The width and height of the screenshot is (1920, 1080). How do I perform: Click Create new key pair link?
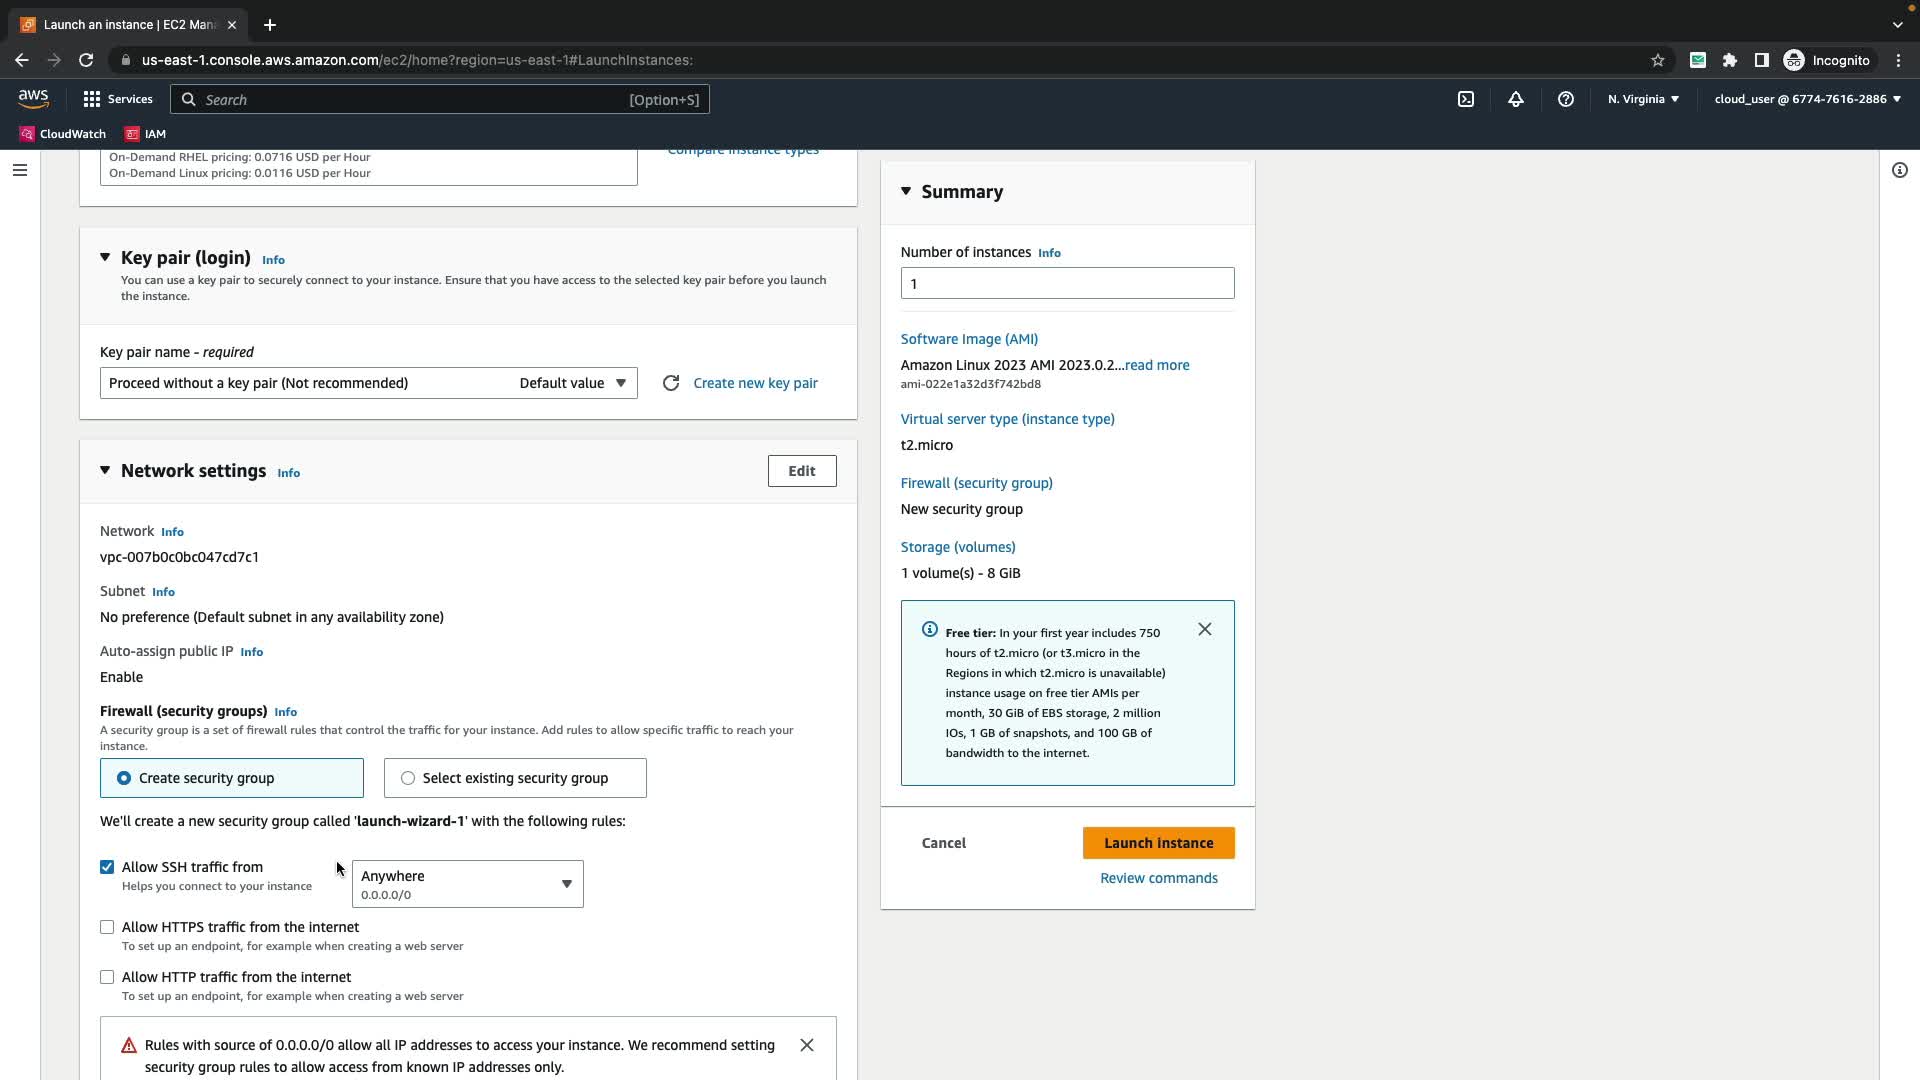(755, 383)
